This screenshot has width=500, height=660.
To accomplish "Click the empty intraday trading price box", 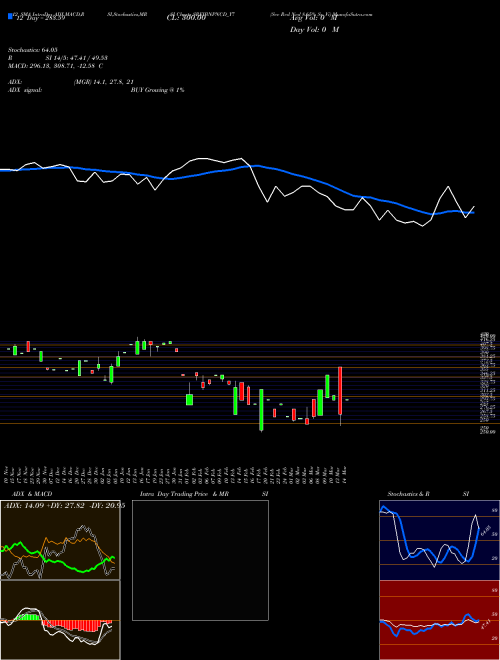I will click(200, 560).
